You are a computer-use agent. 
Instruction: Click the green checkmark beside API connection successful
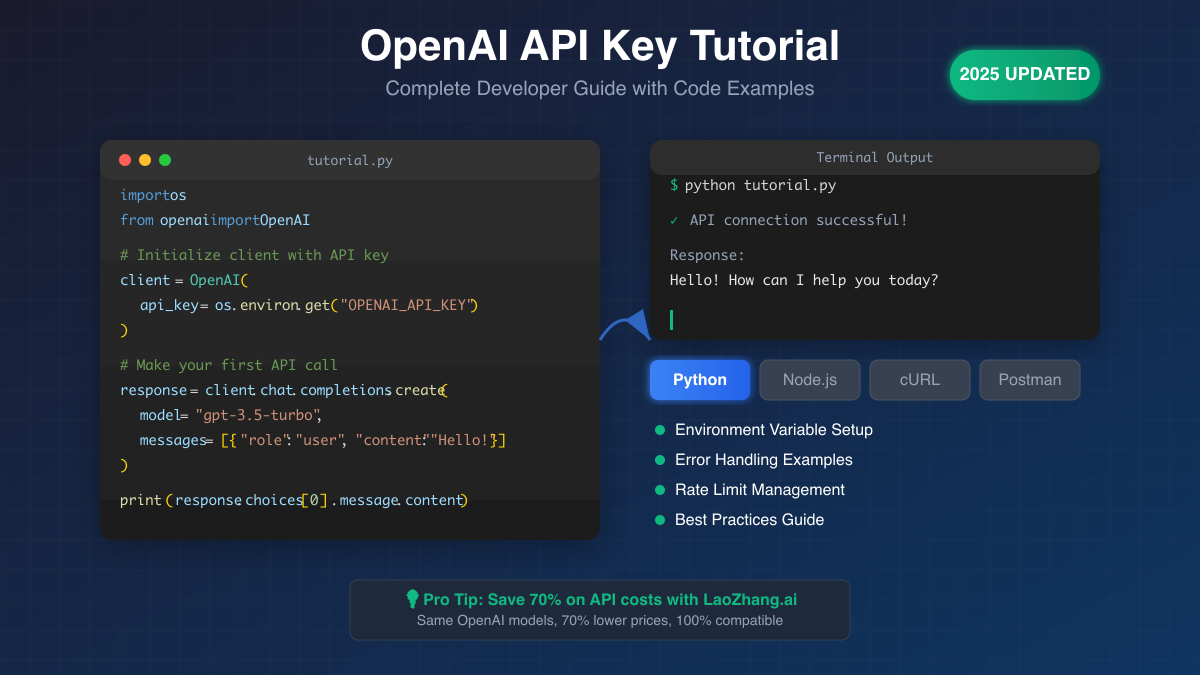(674, 220)
